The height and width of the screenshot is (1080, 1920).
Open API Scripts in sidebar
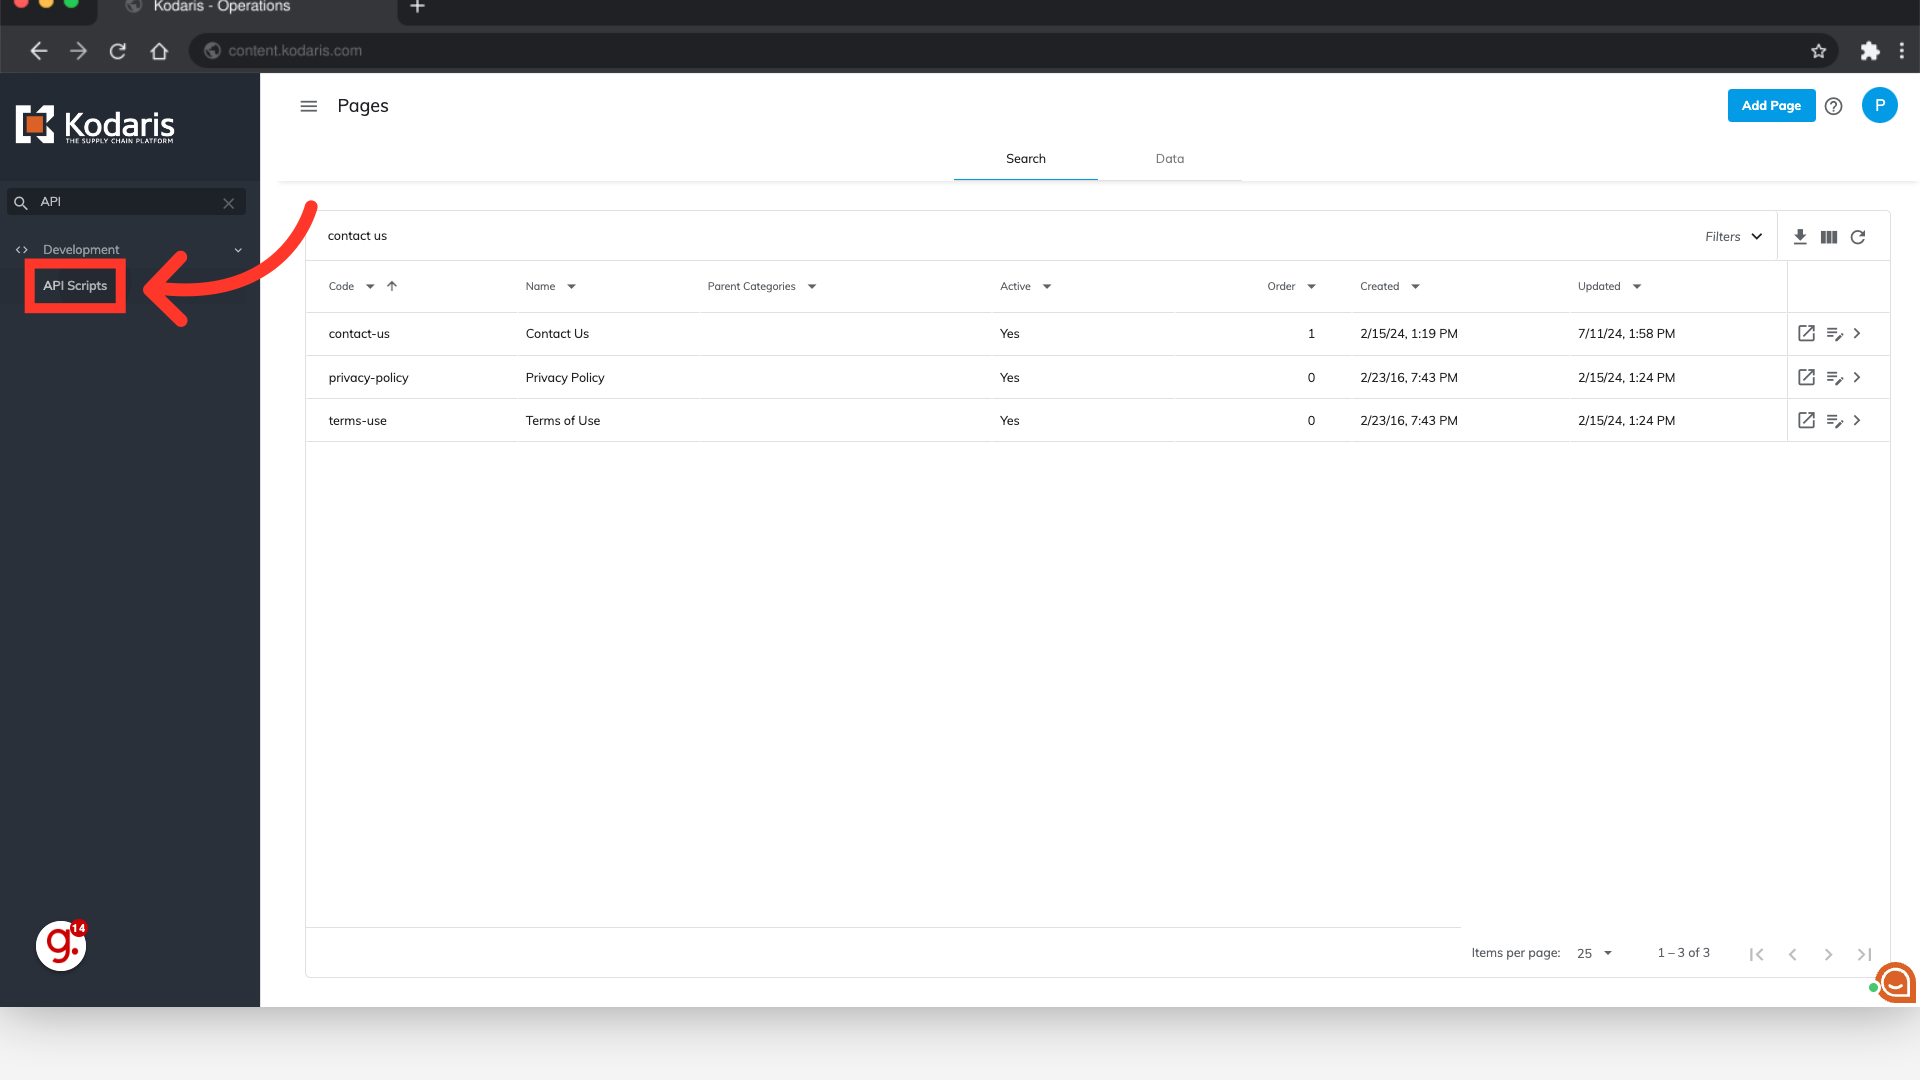75,286
